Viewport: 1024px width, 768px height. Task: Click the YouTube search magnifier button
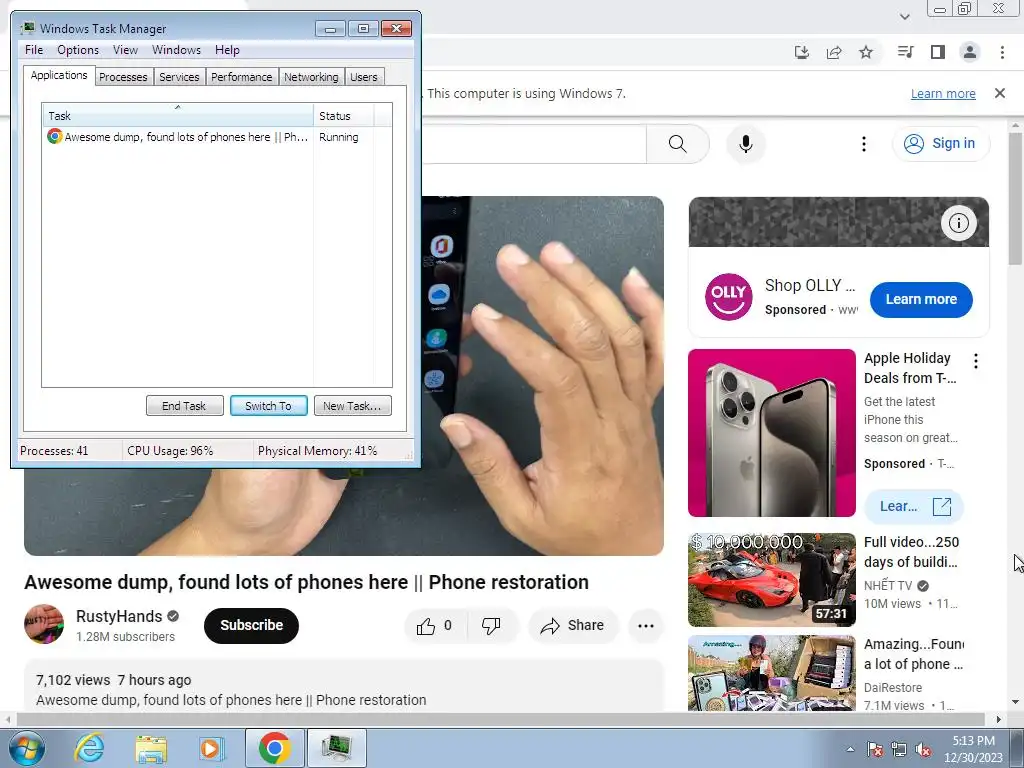(678, 144)
